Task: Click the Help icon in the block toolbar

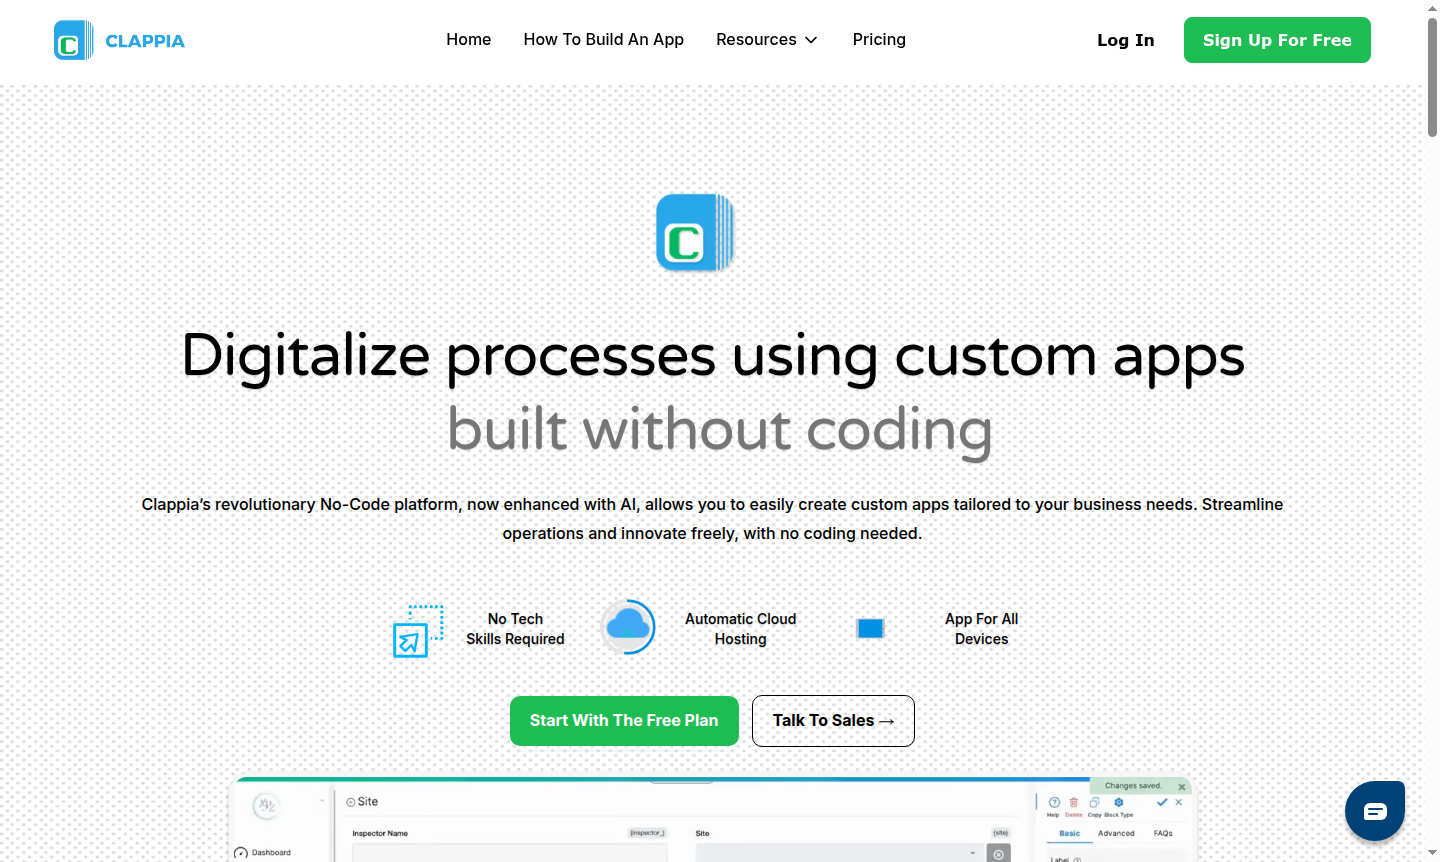Action: pyautogui.click(x=1054, y=802)
